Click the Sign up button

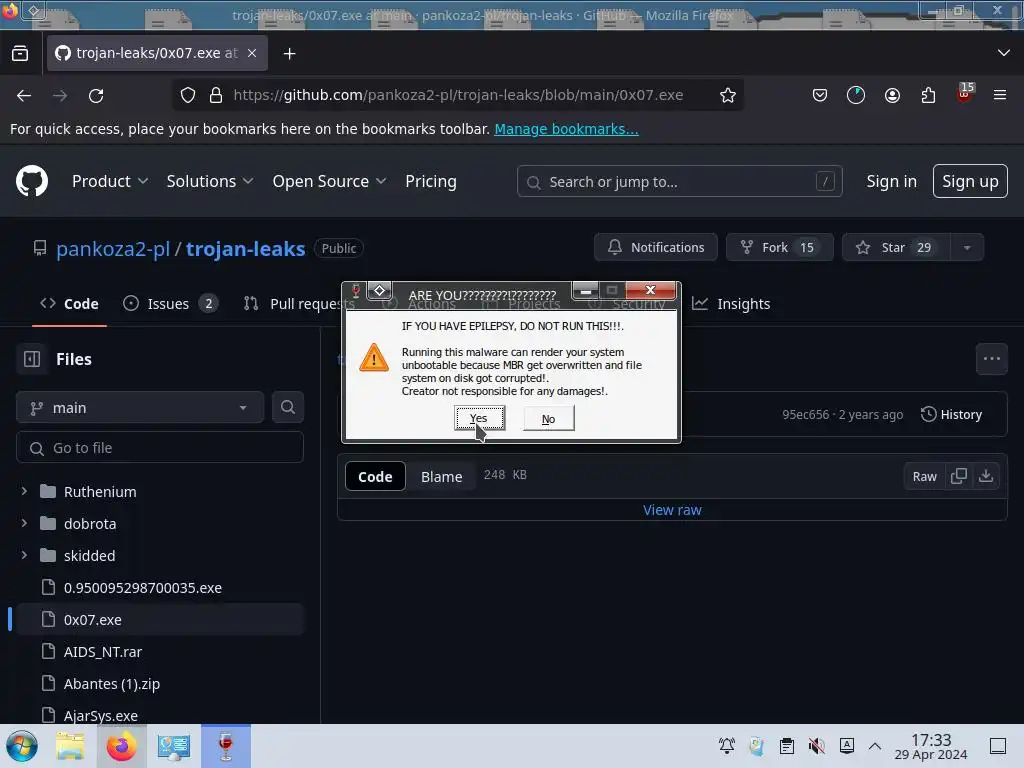click(x=970, y=182)
